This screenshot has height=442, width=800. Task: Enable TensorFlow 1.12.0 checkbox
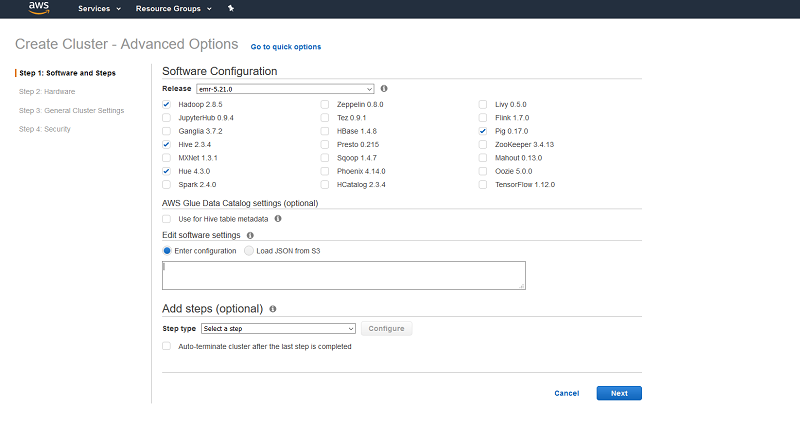(x=483, y=184)
